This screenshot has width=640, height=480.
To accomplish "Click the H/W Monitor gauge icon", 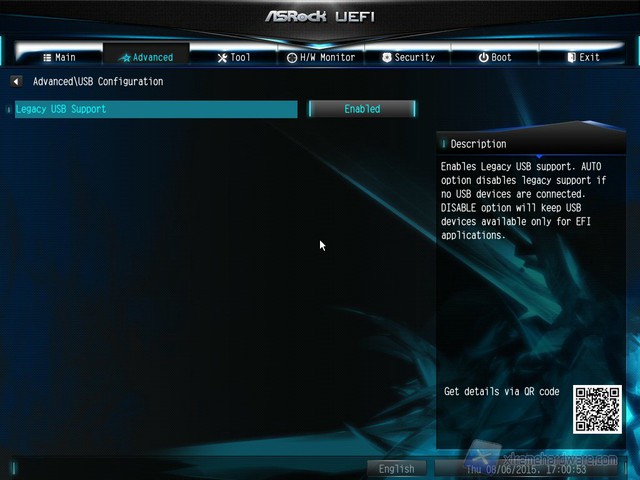I will click(x=291, y=58).
